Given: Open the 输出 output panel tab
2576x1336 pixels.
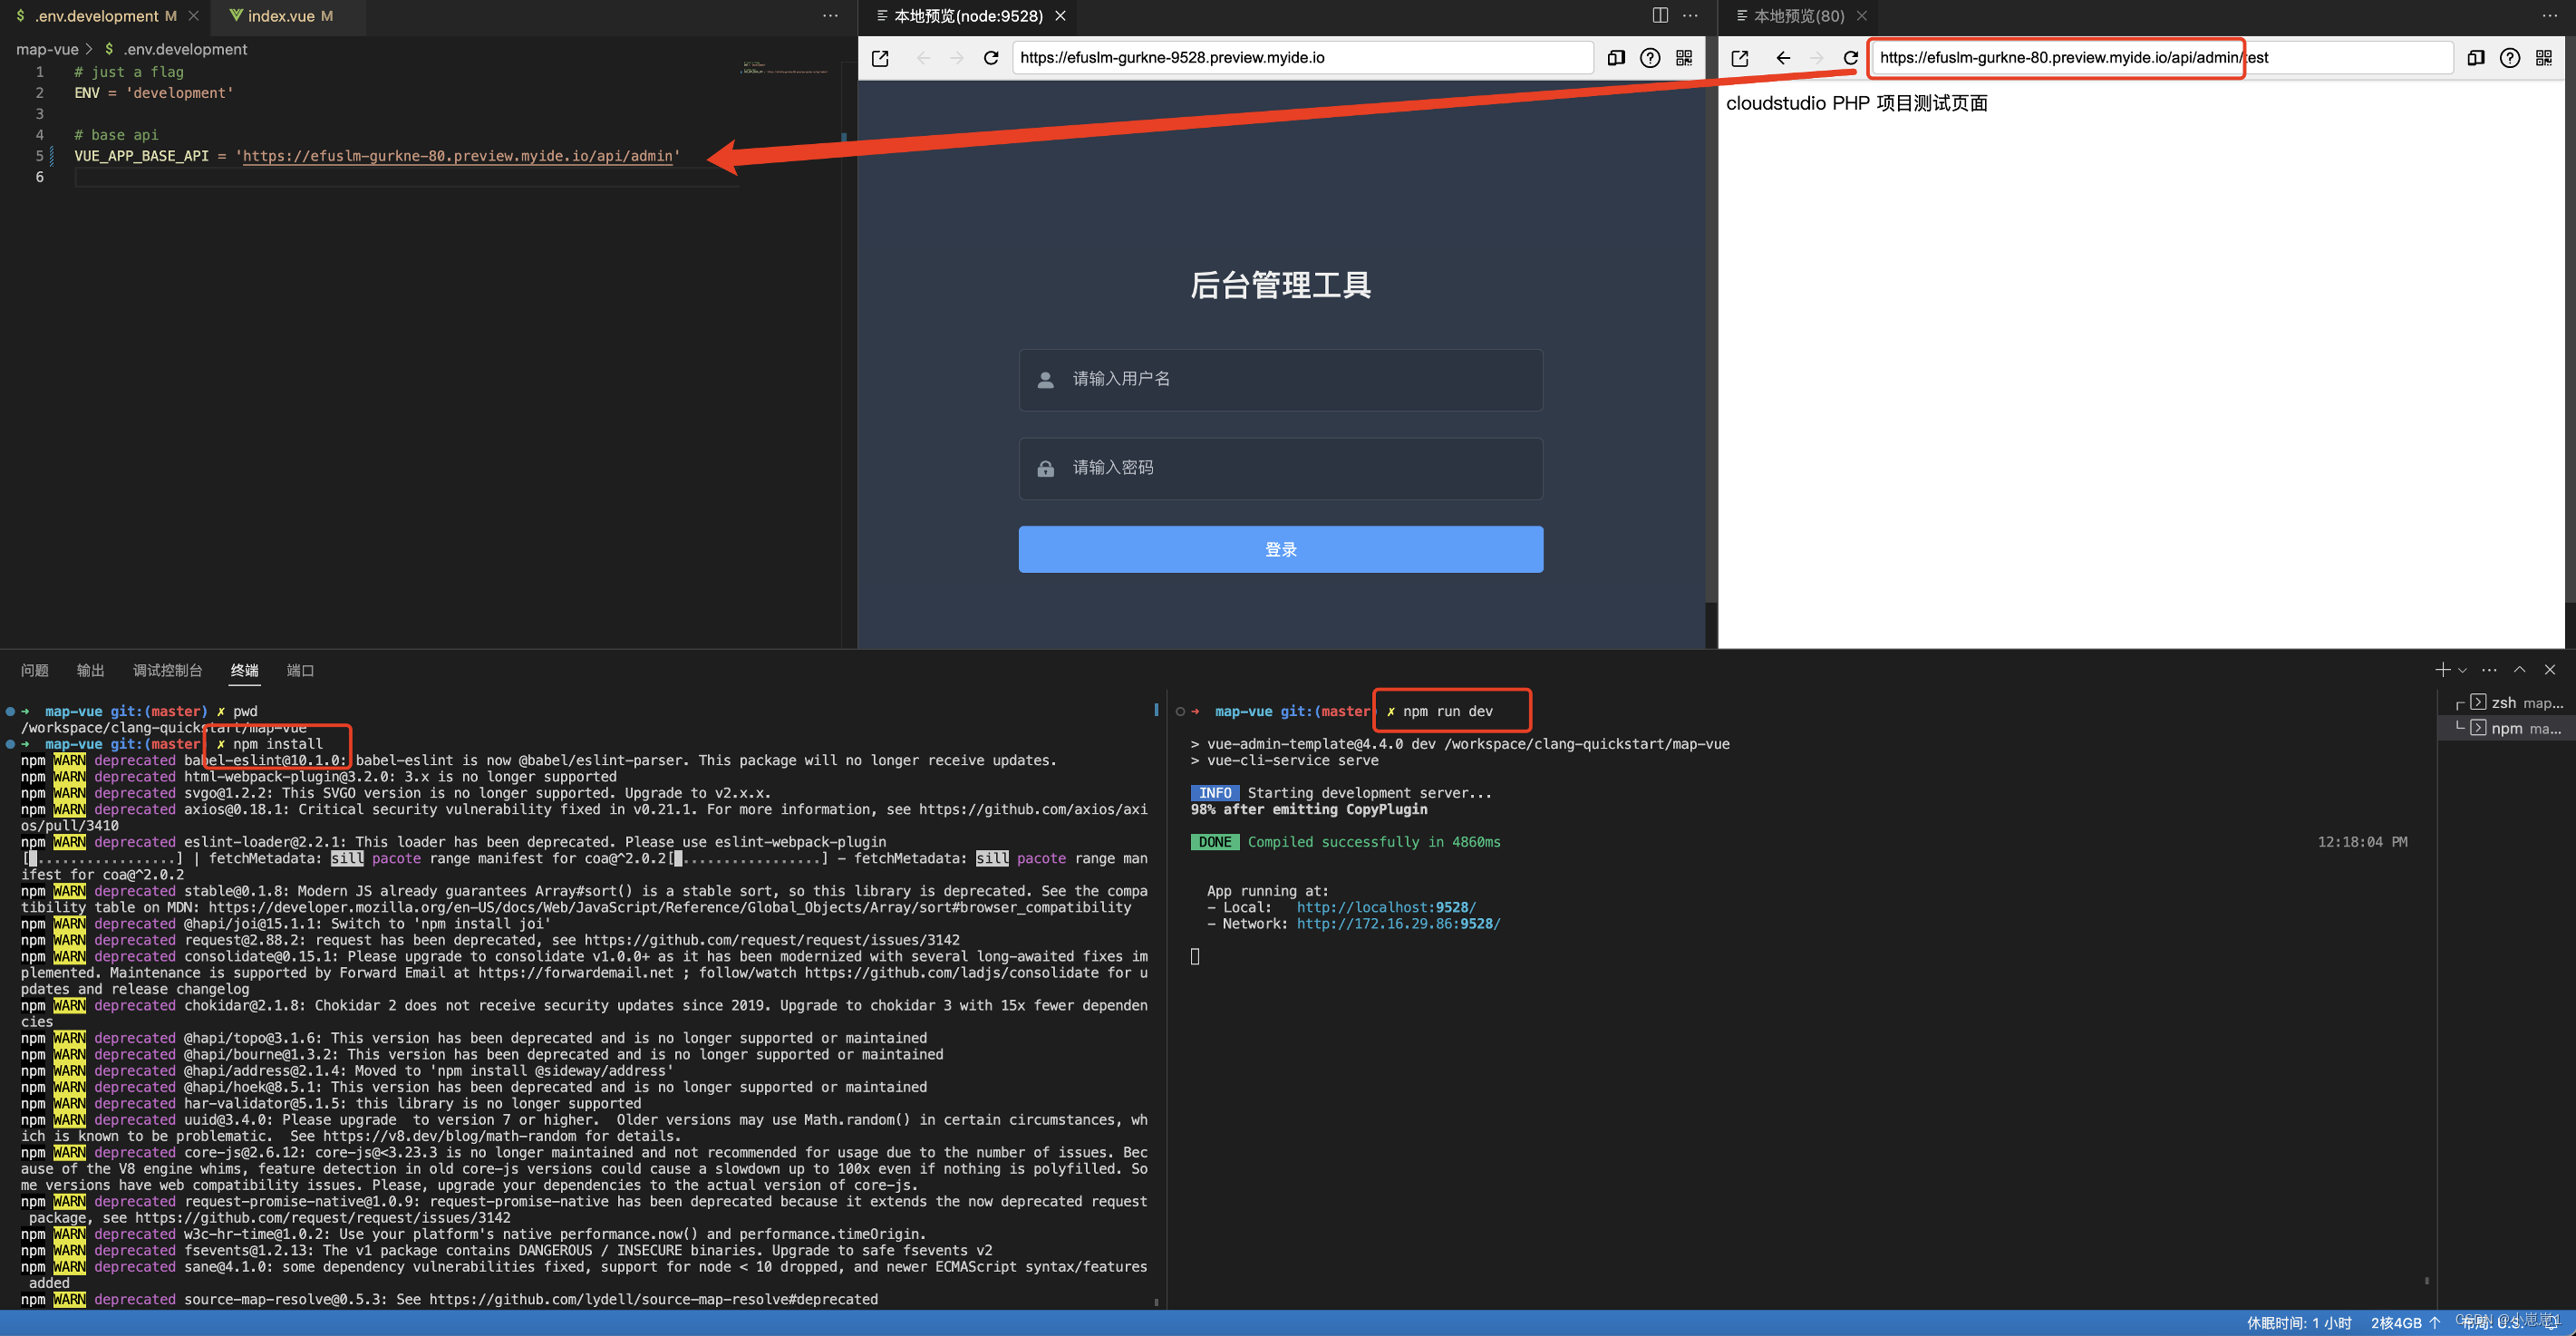Looking at the screenshot, I should click(91, 670).
